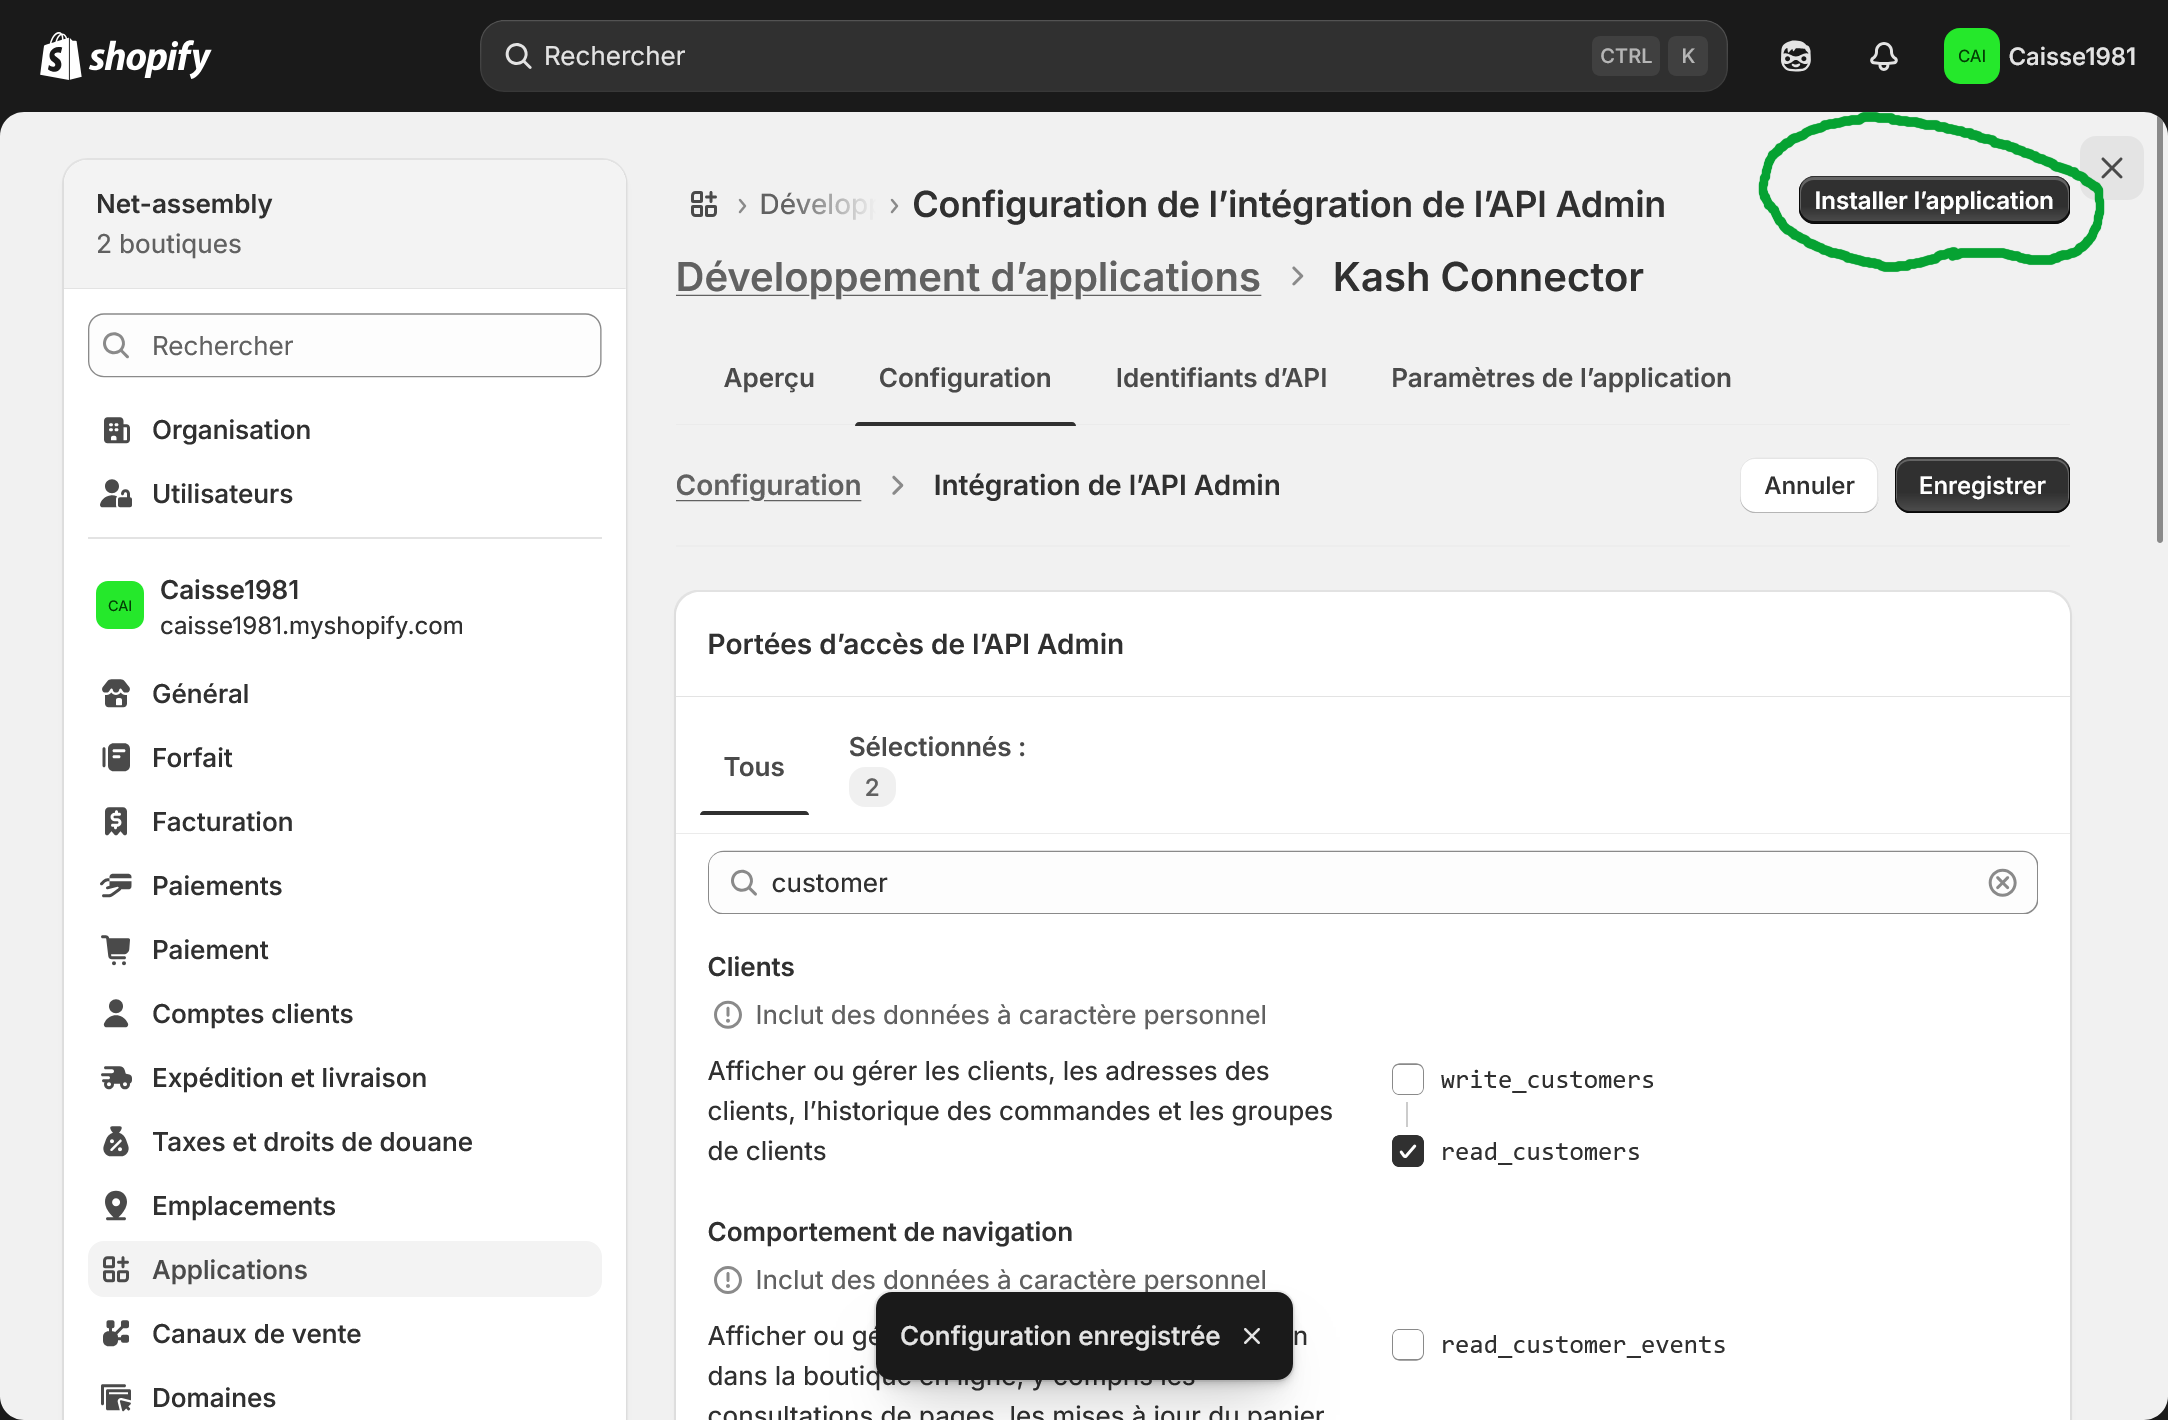This screenshot has width=2168, height=1420.
Task: Open the Forfait settings page
Action: pyautogui.click(x=344, y=758)
